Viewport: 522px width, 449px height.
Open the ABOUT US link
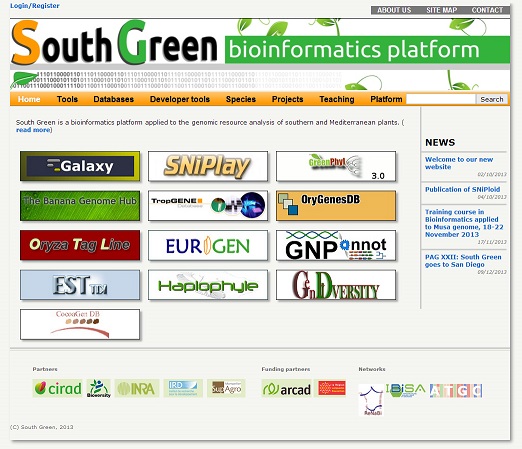(x=394, y=10)
